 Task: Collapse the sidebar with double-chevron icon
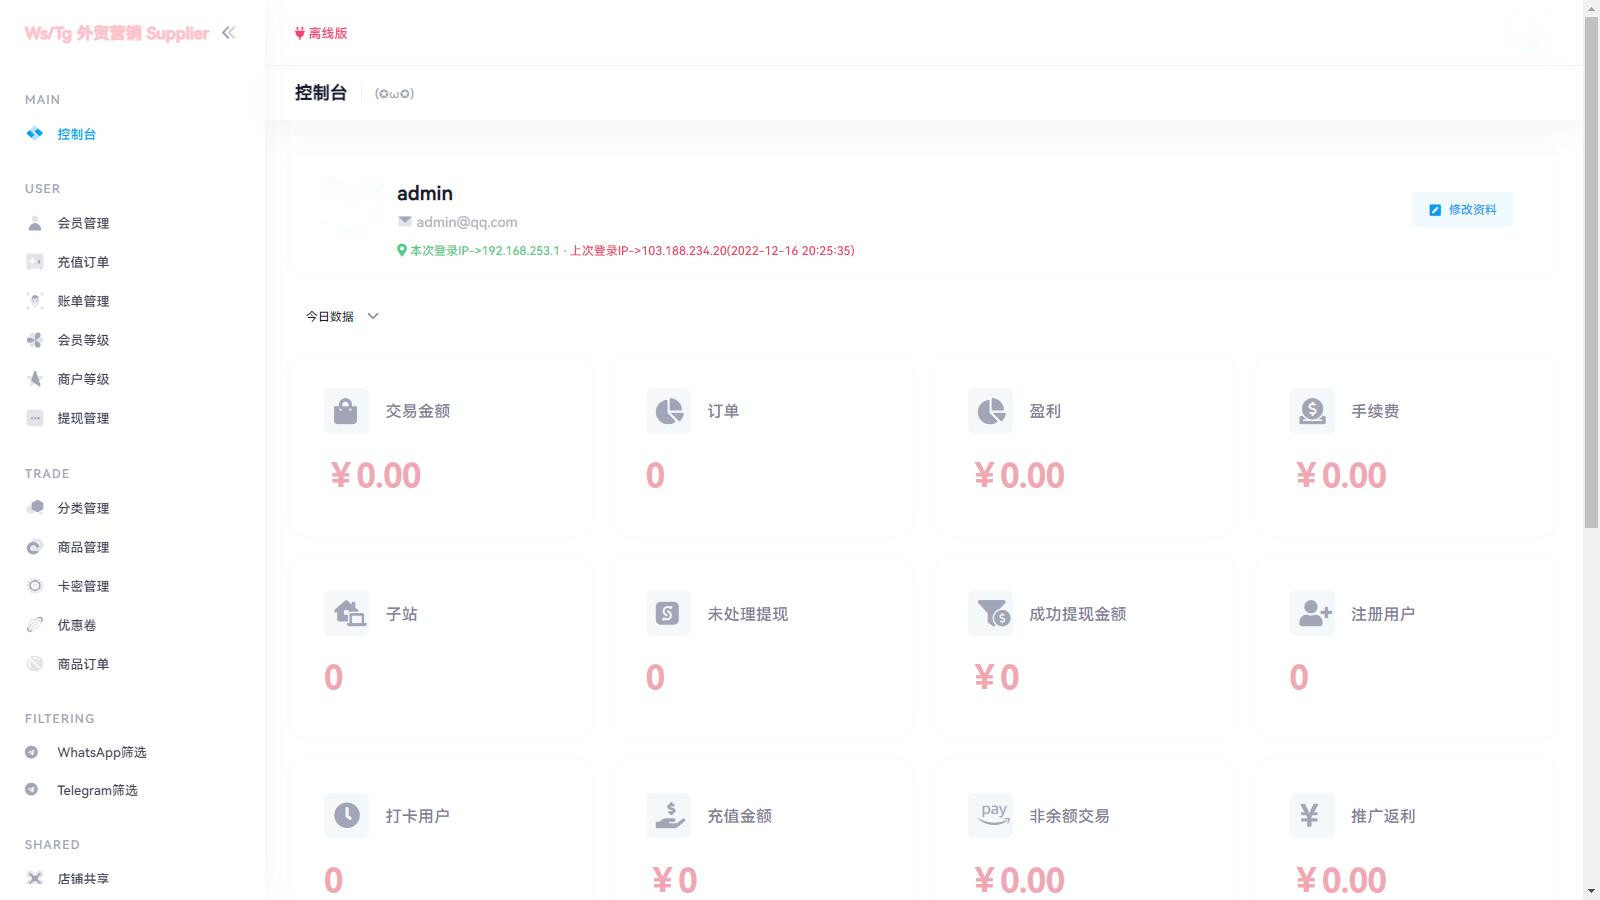pos(229,33)
